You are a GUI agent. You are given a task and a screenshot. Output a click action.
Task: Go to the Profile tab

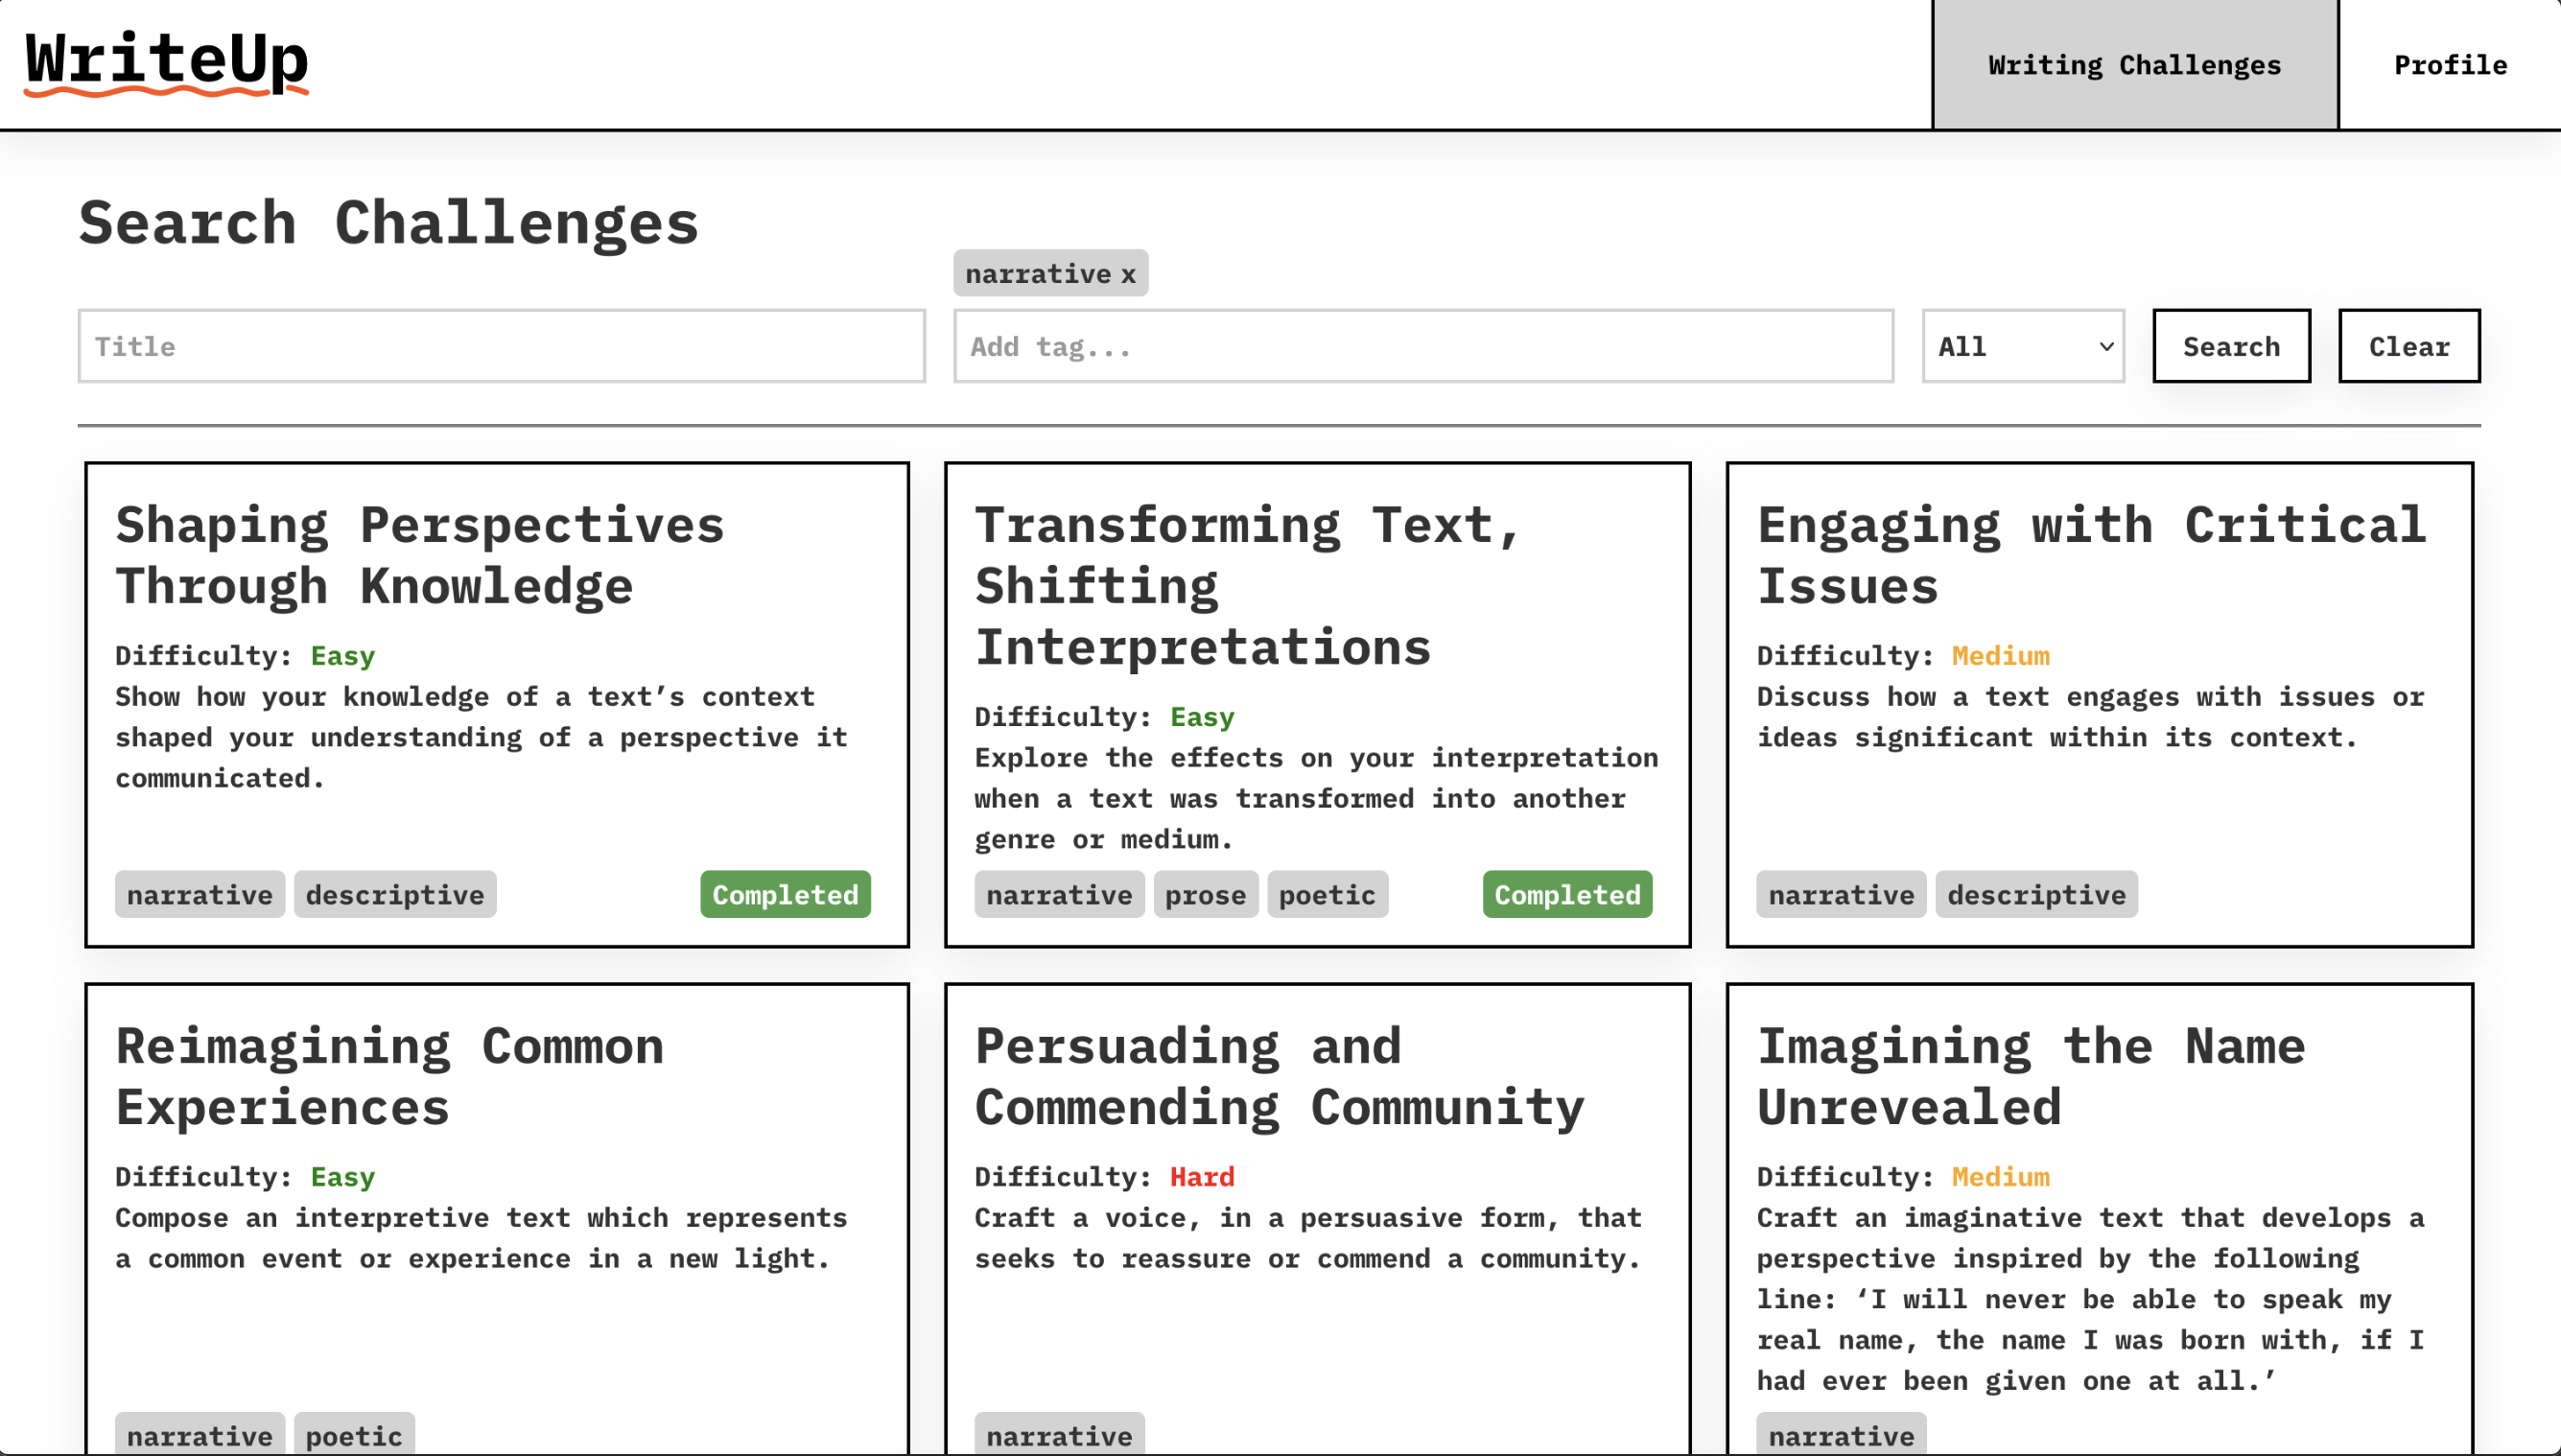(2449, 65)
